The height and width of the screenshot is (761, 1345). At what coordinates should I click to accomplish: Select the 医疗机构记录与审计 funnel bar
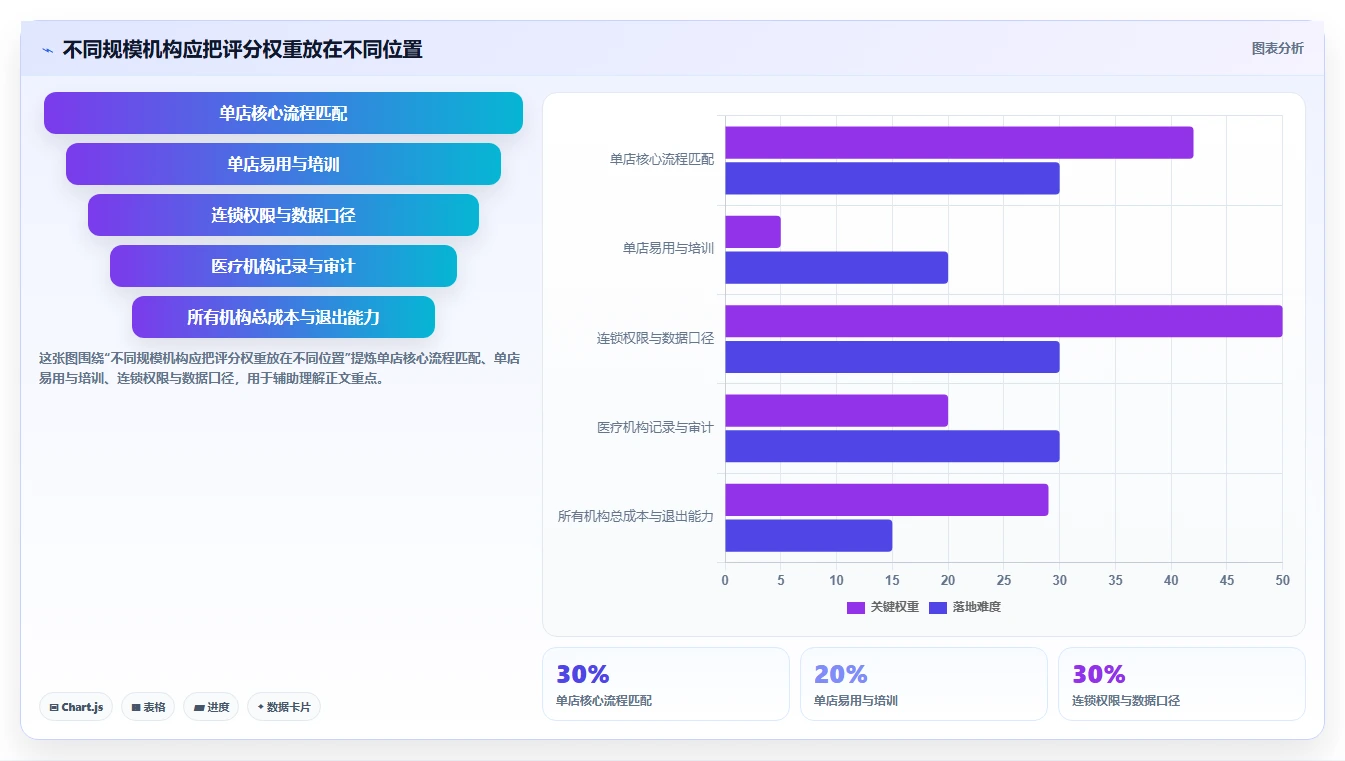pyautogui.click(x=283, y=266)
